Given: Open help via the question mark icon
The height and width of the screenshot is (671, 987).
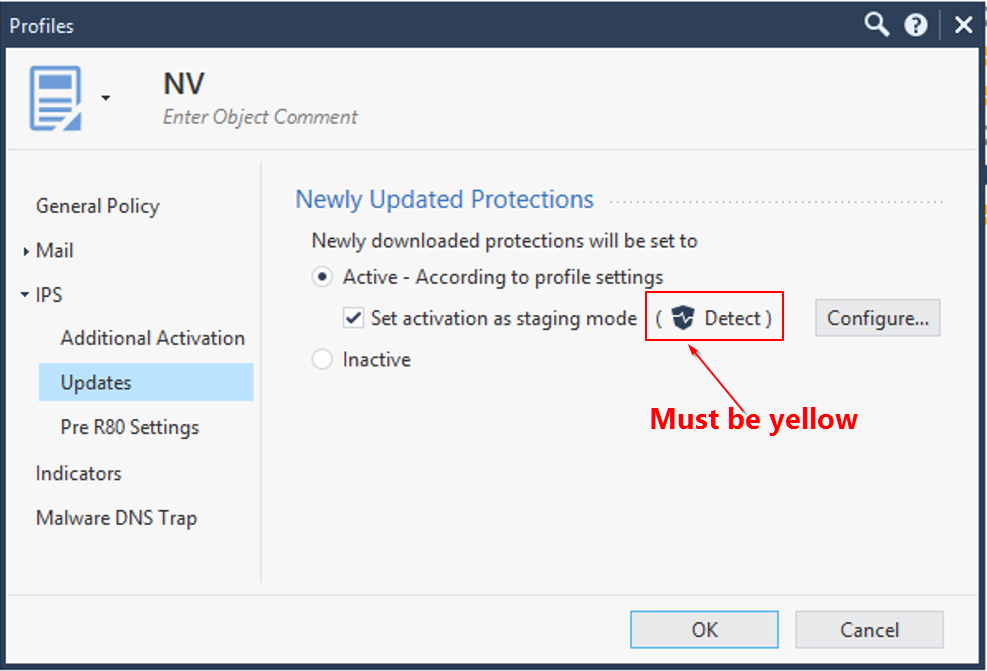Looking at the screenshot, I should pos(916,24).
